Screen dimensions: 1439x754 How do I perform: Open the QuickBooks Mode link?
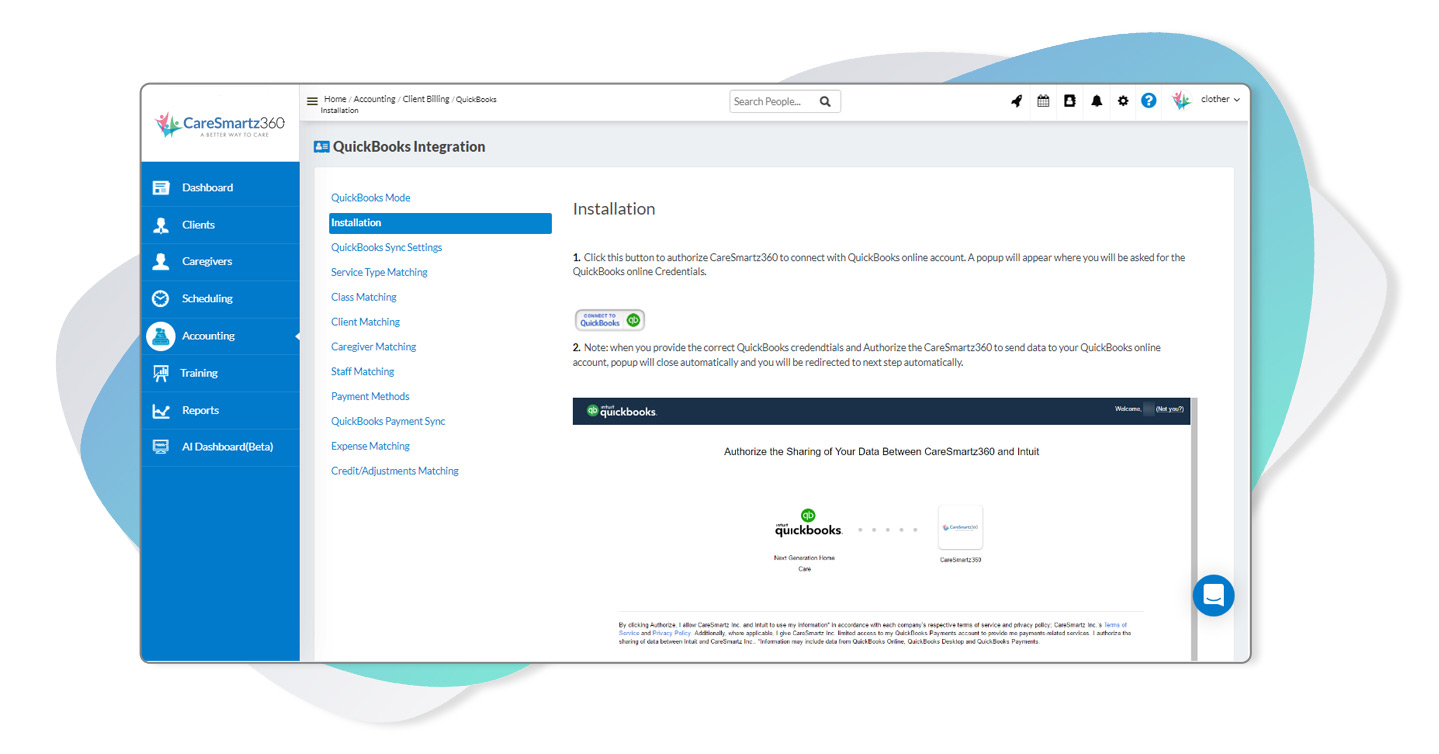point(370,198)
